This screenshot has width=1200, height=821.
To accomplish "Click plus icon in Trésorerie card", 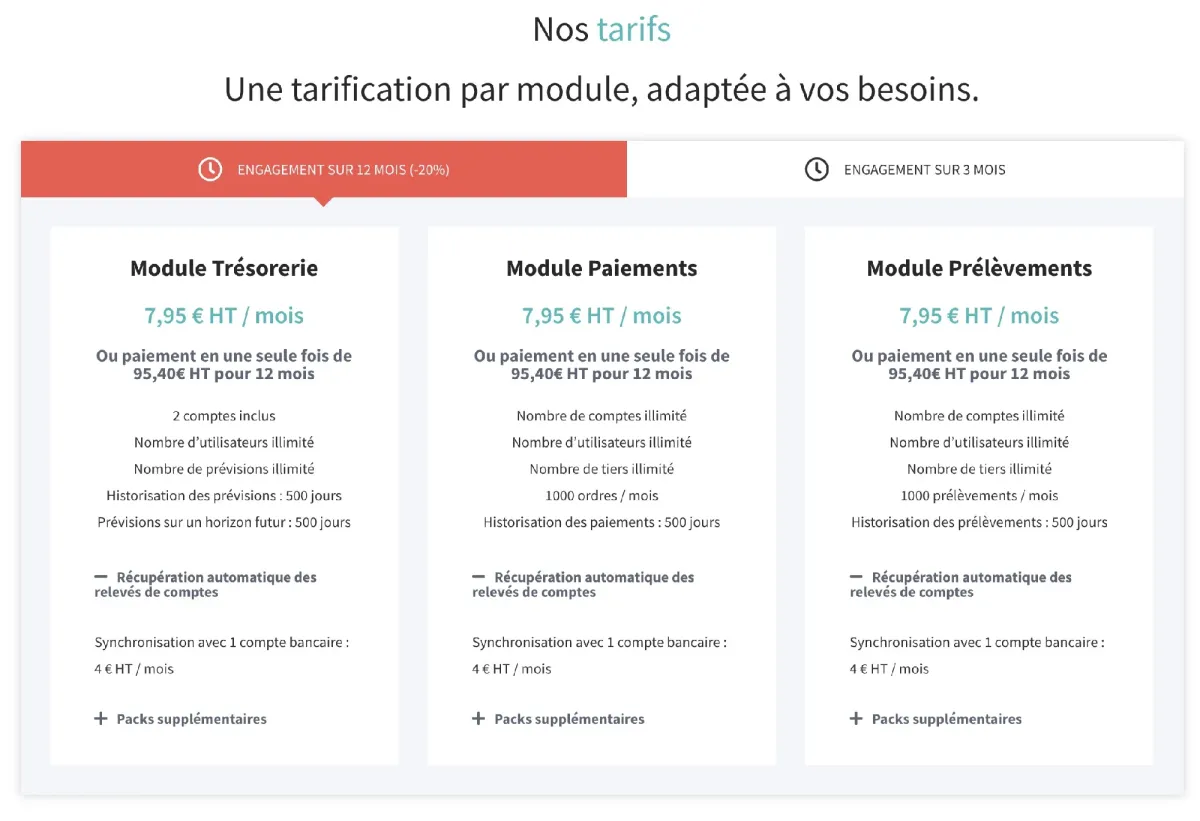I will coord(101,719).
